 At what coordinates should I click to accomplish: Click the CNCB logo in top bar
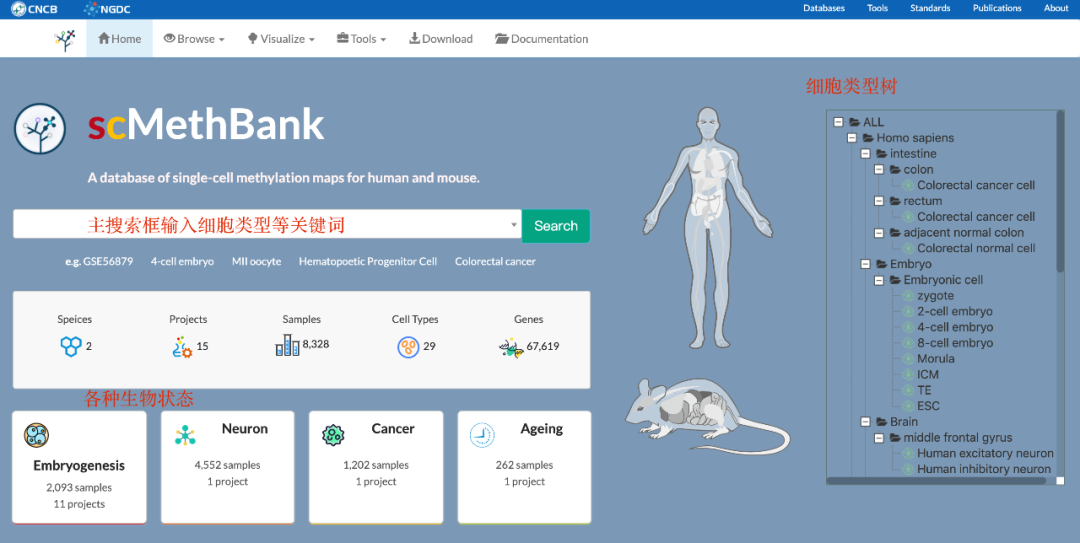tap(34, 9)
